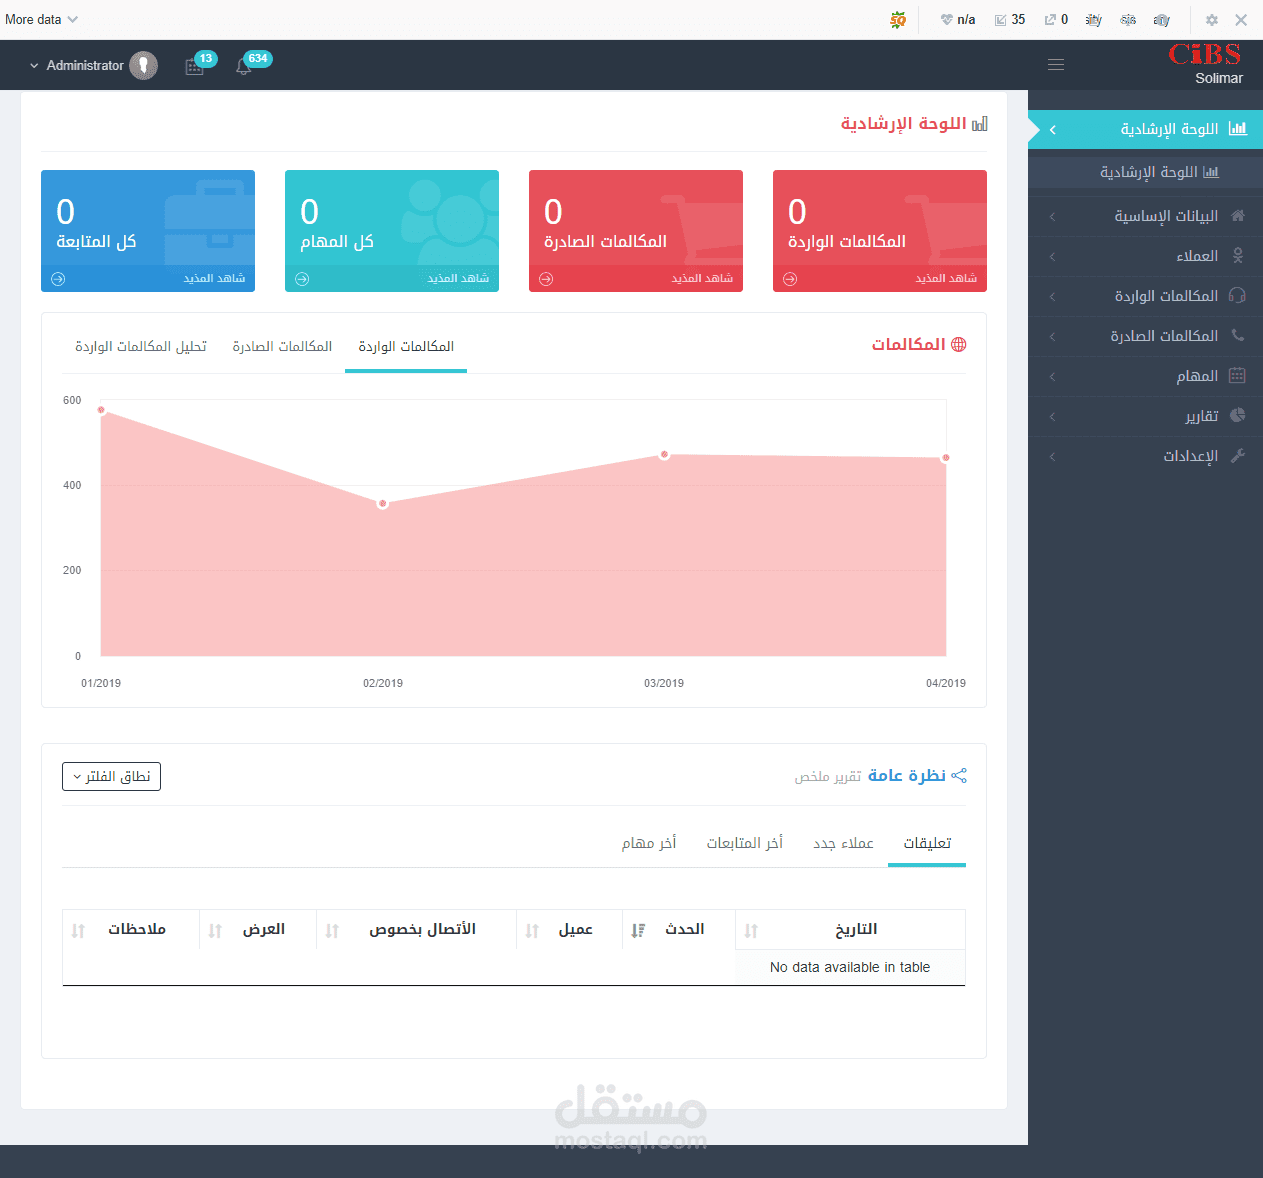
Task: Click the user icon beside العملاء
Action: (x=1238, y=256)
